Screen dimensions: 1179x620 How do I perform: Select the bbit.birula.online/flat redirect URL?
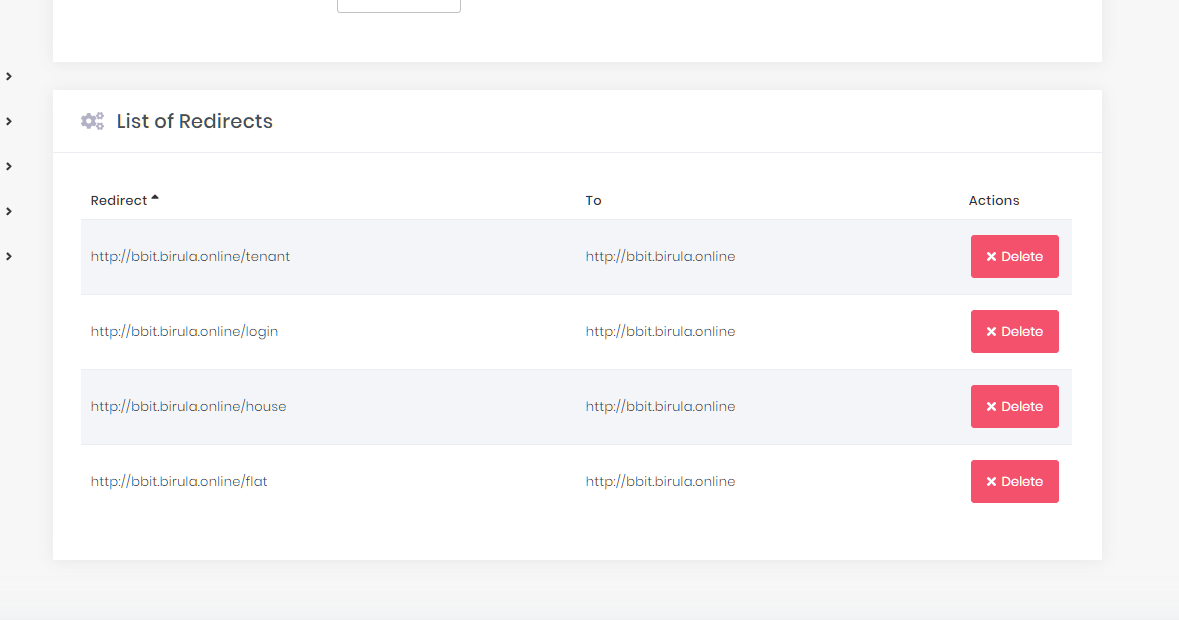pyautogui.click(x=179, y=481)
